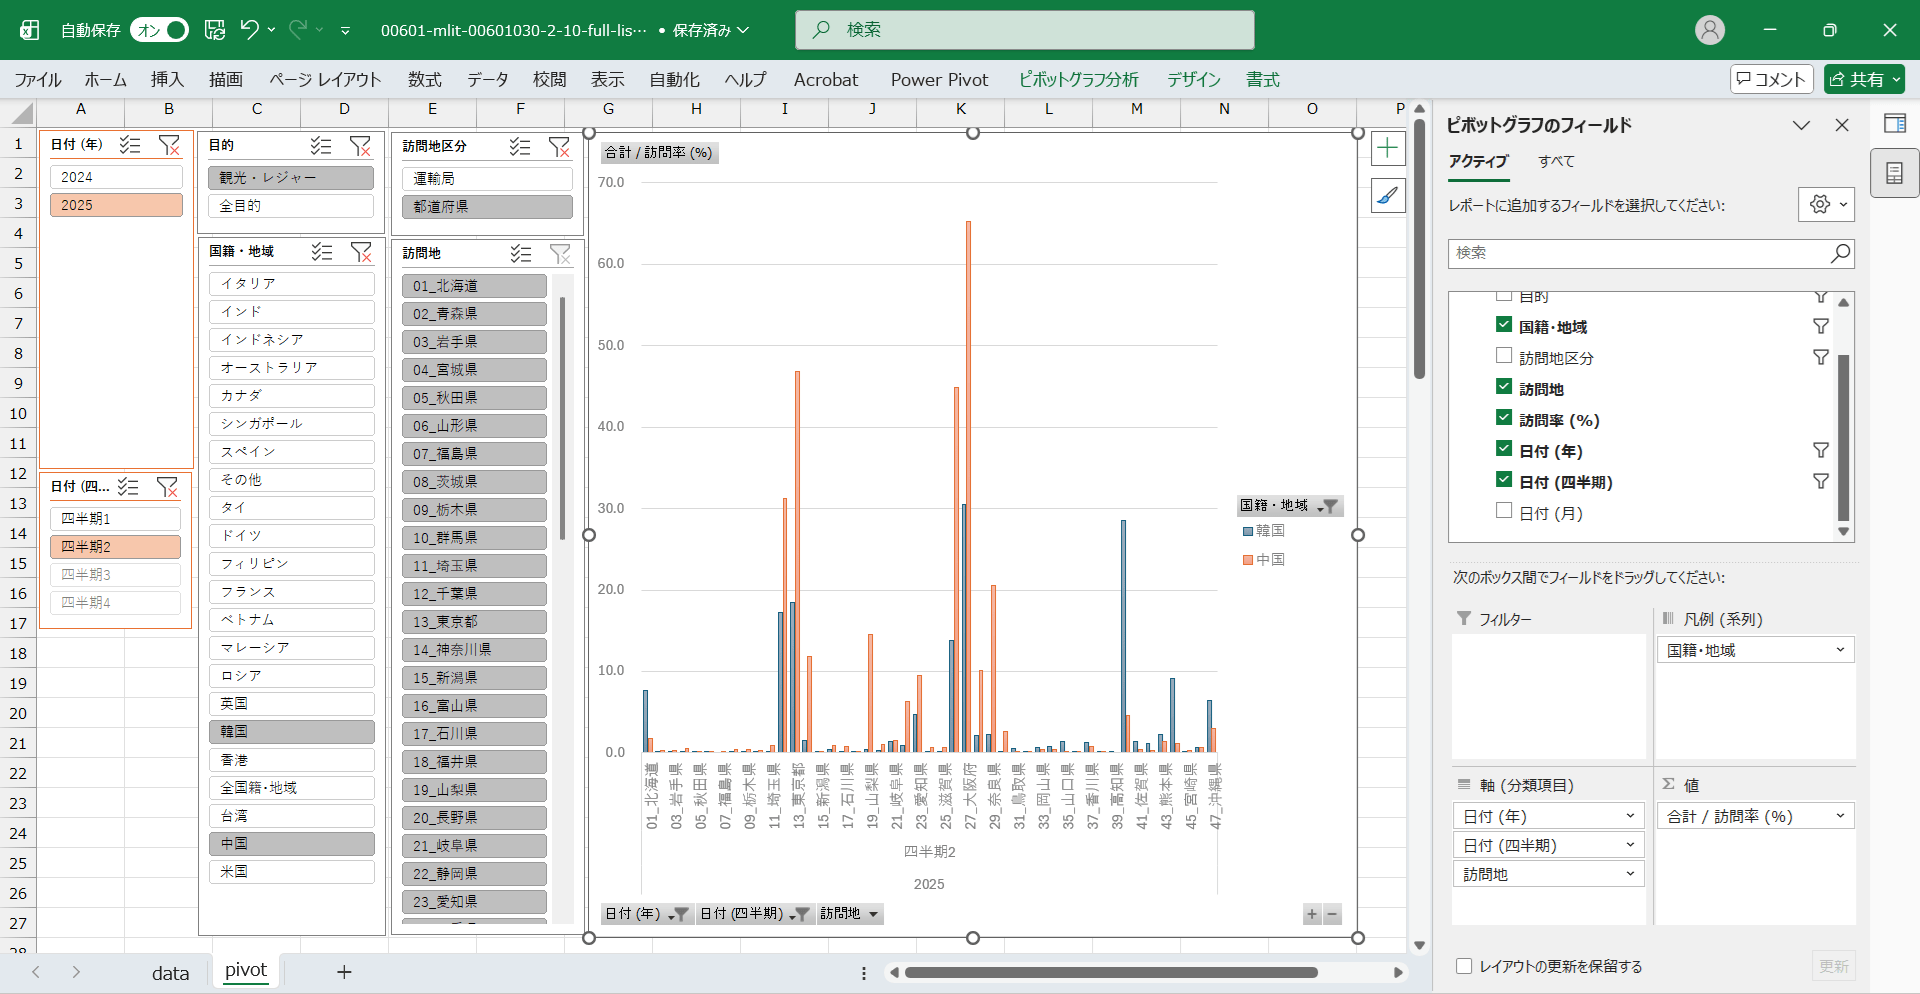
Task: Switch to the data sheet tab
Action: click(170, 972)
